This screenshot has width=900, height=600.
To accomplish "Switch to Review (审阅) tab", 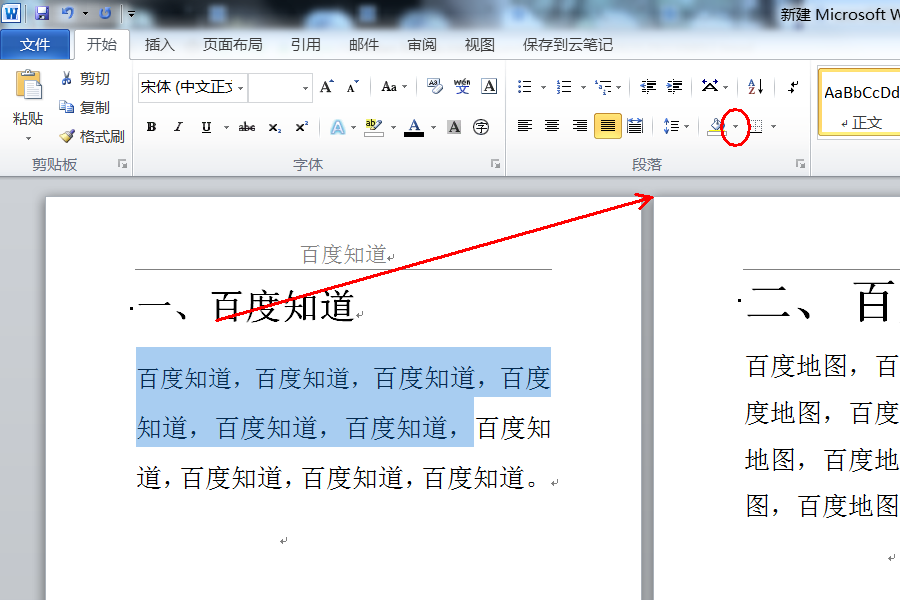I will (x=422, y=45).
